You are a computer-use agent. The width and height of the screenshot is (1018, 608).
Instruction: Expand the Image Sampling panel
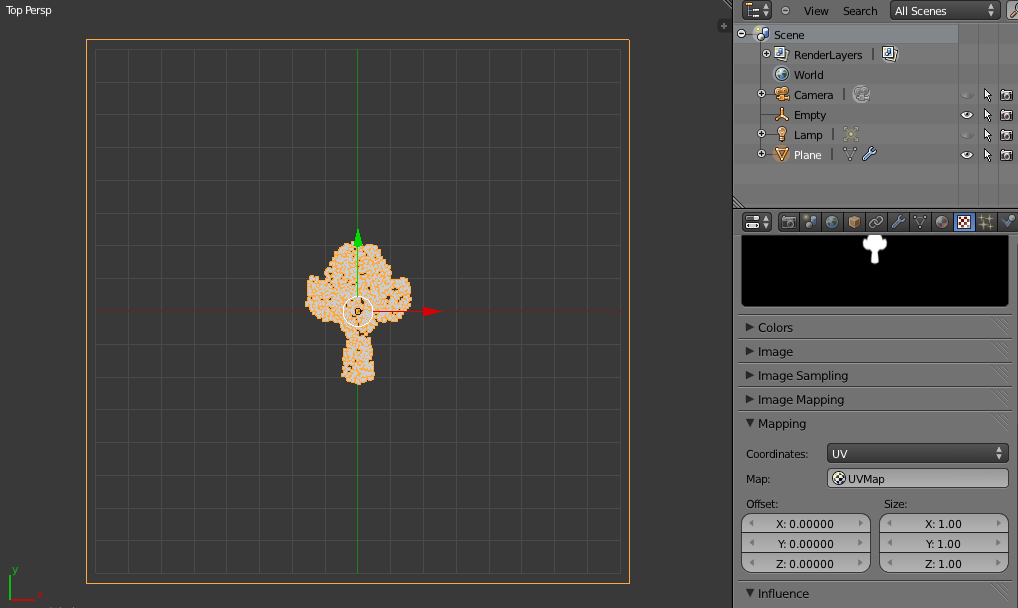(750, 375)
